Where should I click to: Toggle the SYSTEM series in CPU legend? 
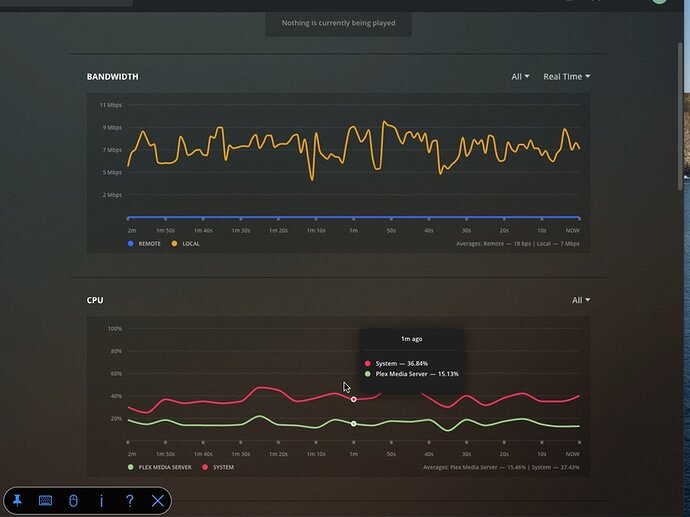point(218,467)
